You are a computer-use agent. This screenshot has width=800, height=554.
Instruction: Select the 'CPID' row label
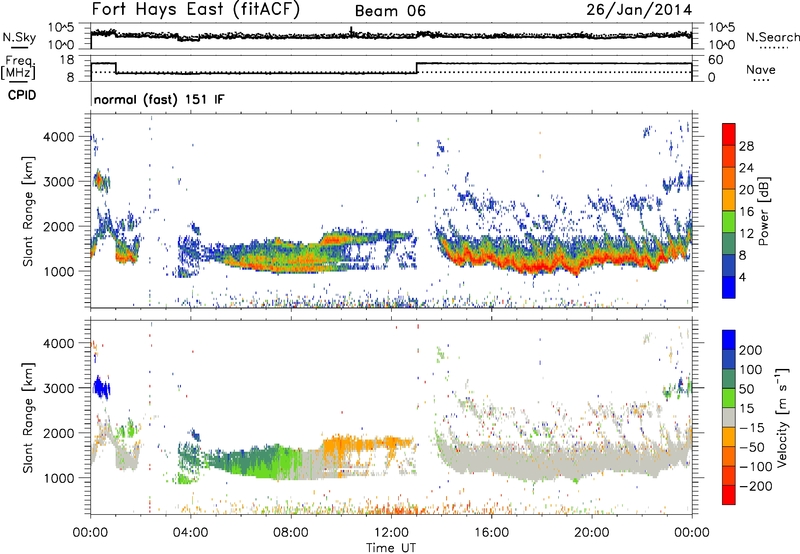[x=22, y=95]
